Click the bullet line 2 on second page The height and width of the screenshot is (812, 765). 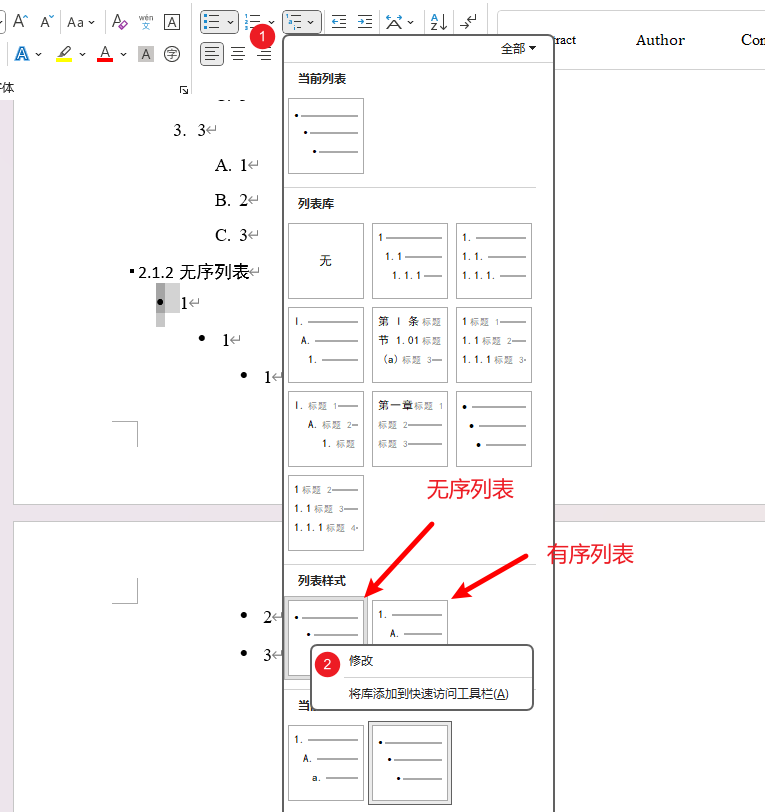[x=261, y=617]
